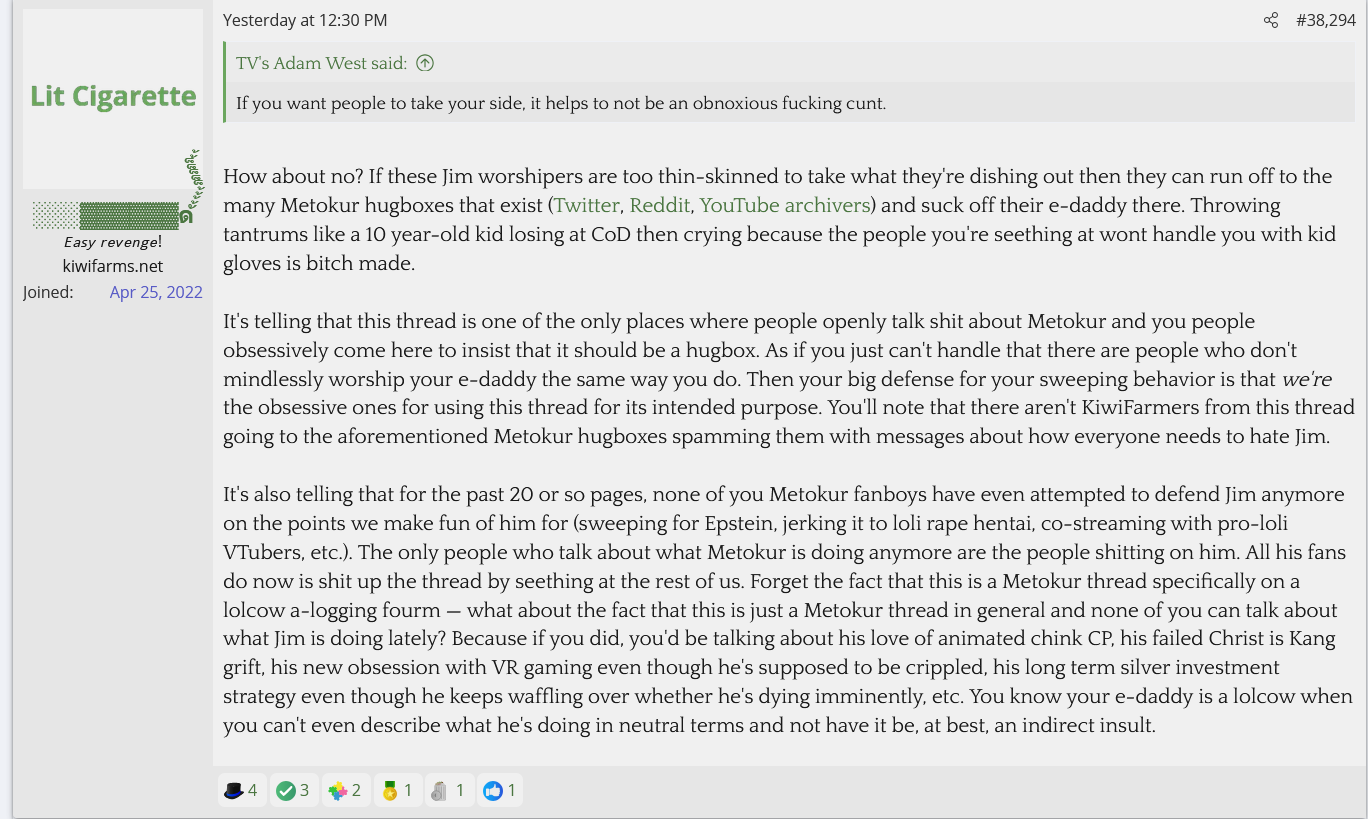Open post permalink #38,294
Viewport: 1368px width, 819px height.
click(x=1326, y=20)
